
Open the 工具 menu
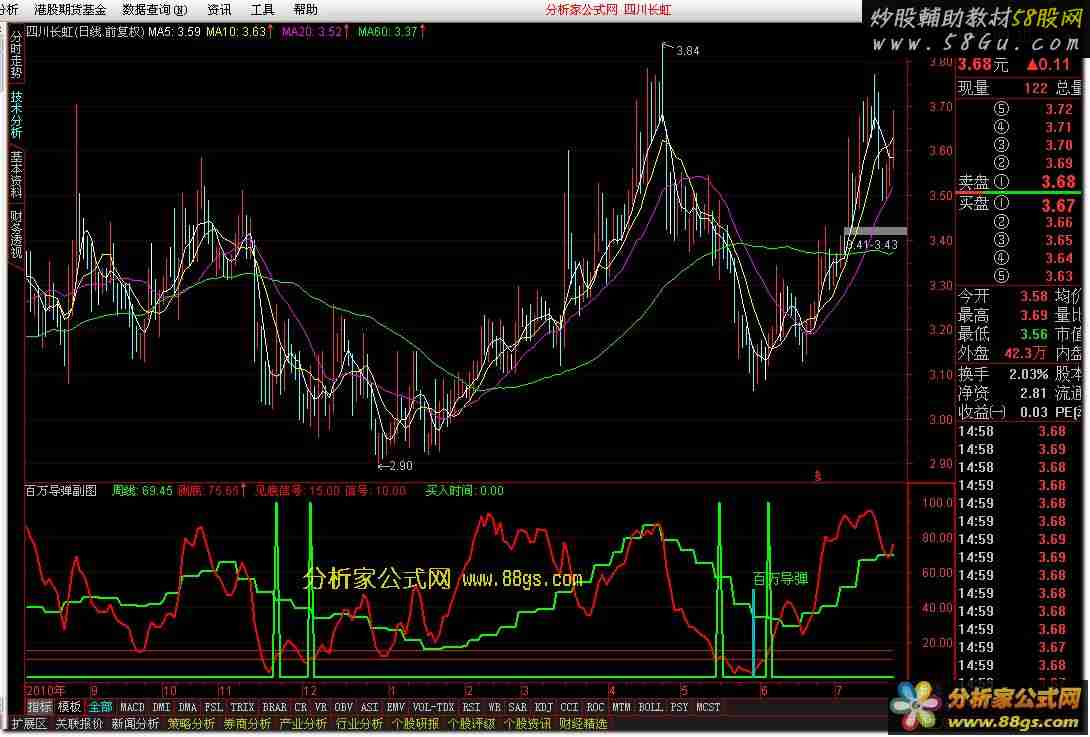pyautogui.click(x=263, y=10)
